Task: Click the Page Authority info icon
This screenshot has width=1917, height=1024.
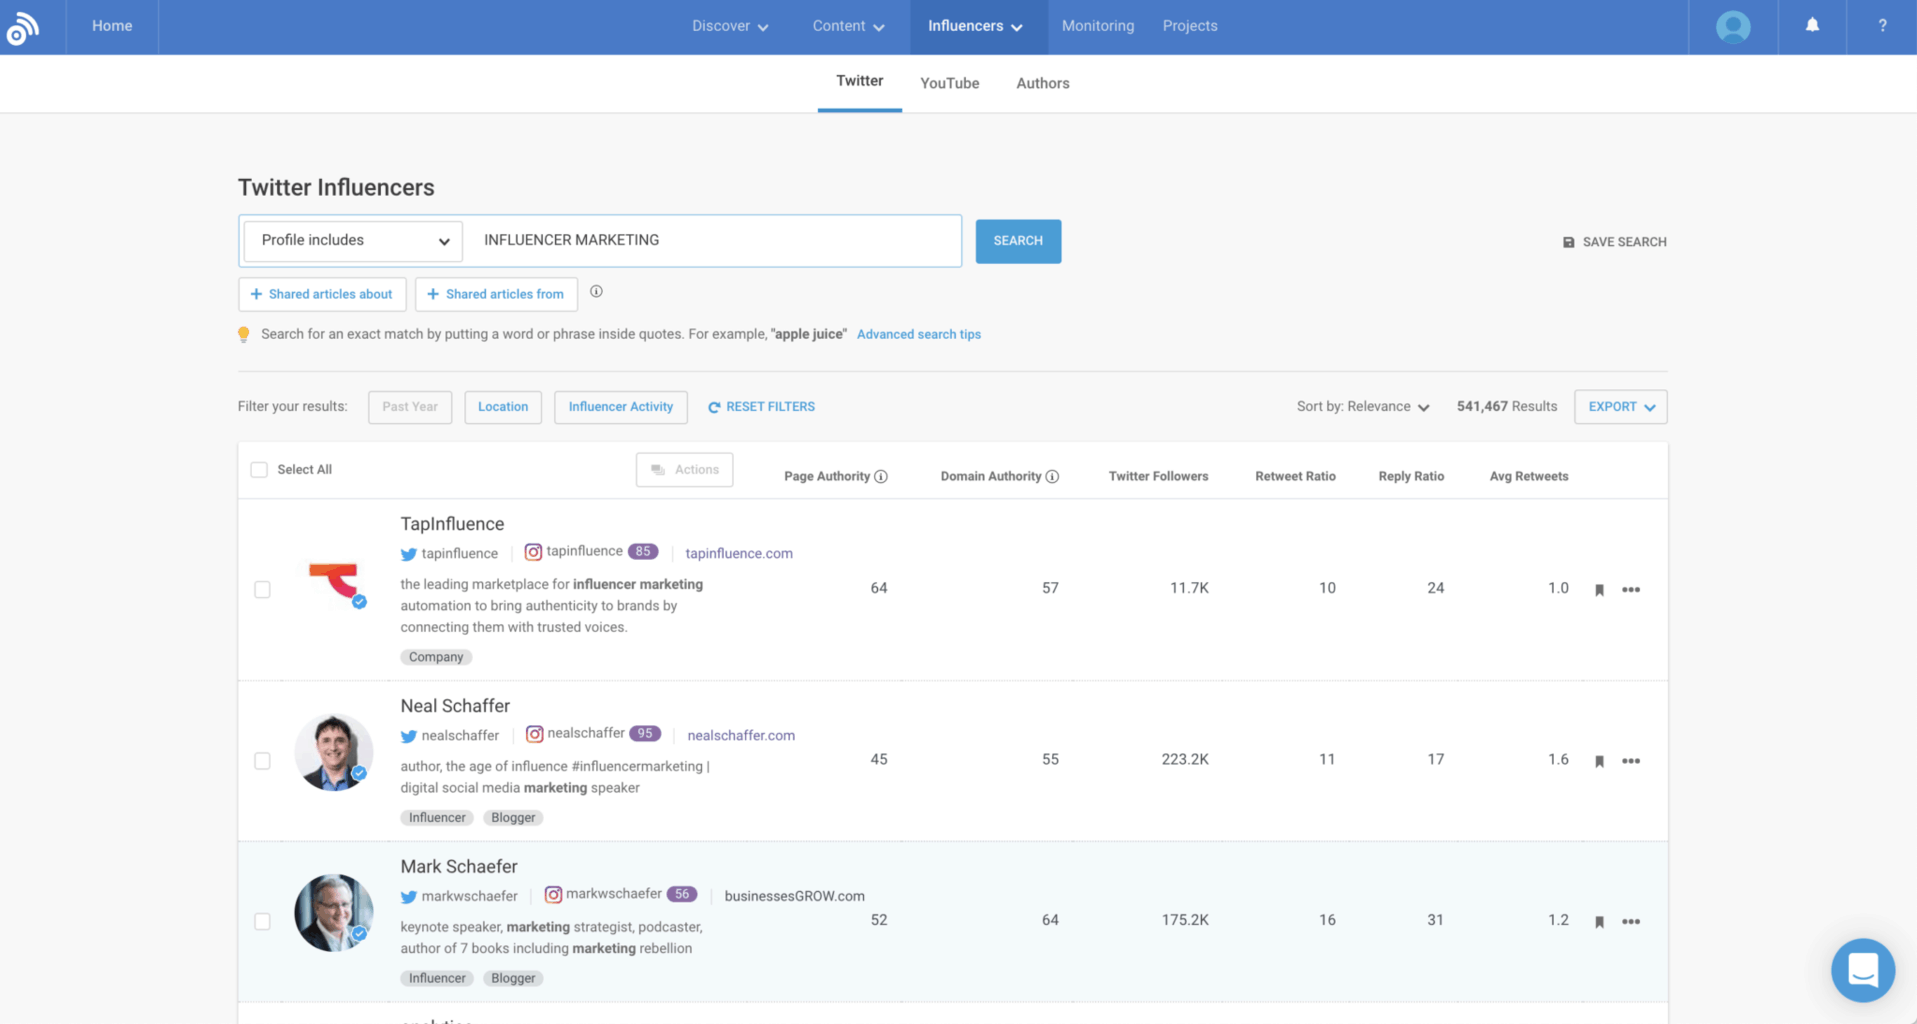Action: click(881, 477)
